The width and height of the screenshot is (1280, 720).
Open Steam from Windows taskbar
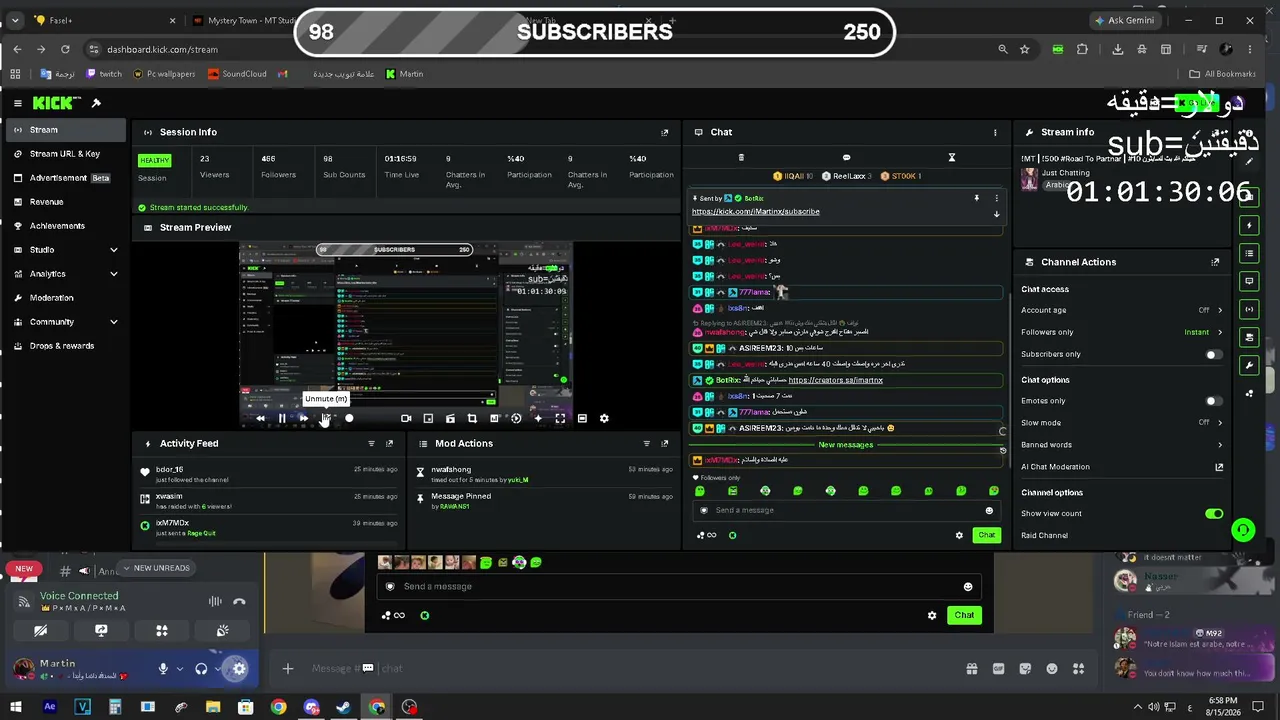pyautogui.click(x=344, y=707)
